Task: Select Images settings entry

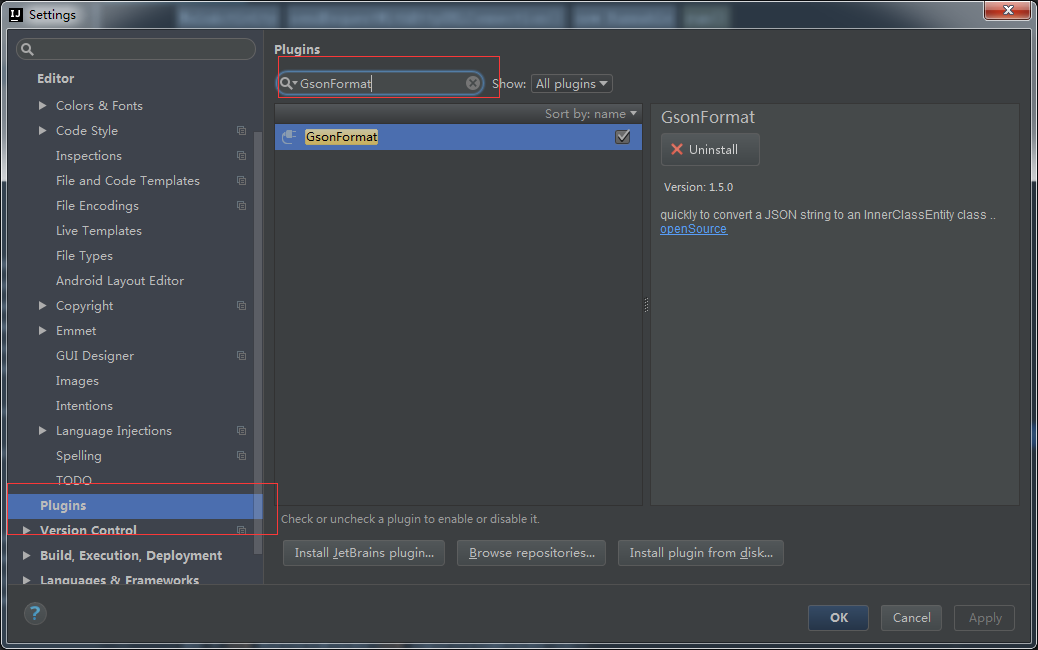Action: (77, 381)
